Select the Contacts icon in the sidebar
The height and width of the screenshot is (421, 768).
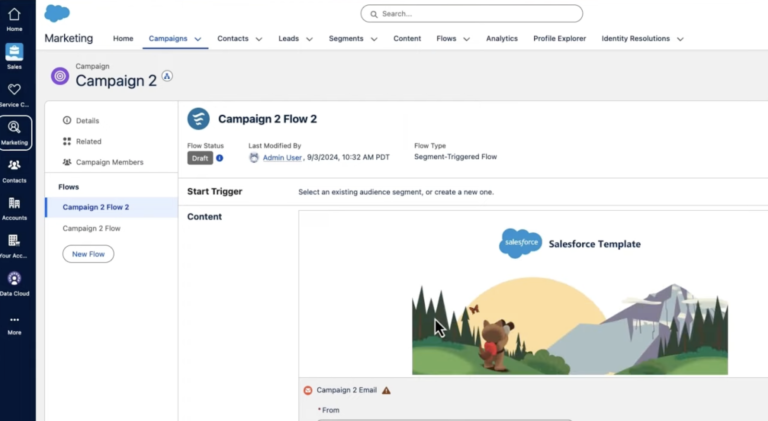tap(14, 165)
